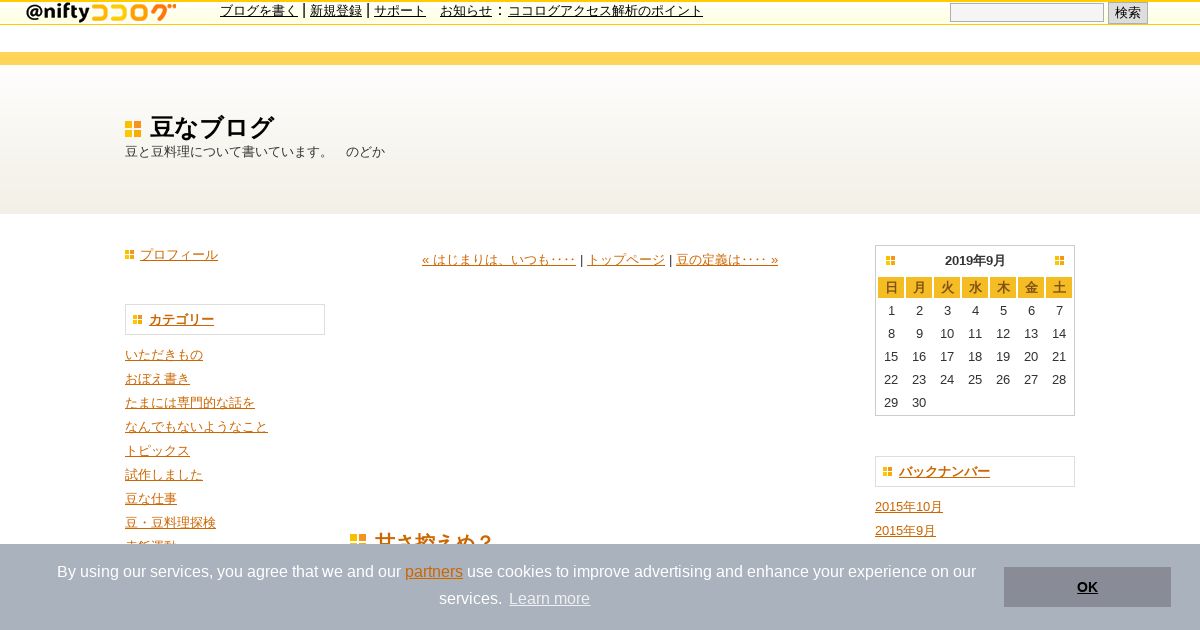The height and width of the screenshot is (630, 1200).
Task: Select category たまには専門的な話を
Action: 190,403
